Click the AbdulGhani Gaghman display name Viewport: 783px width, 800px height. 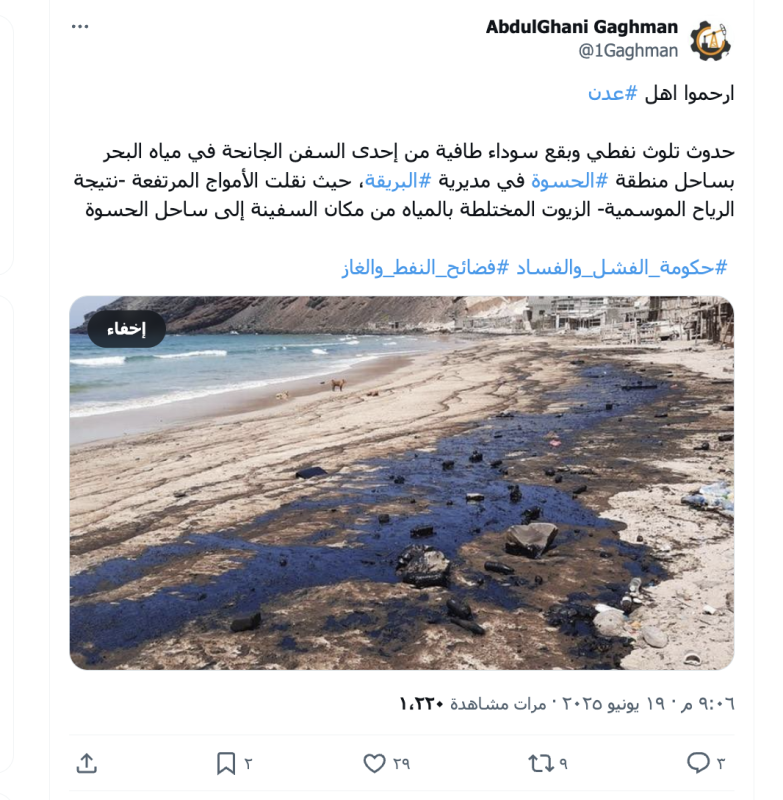pos(582,27)
